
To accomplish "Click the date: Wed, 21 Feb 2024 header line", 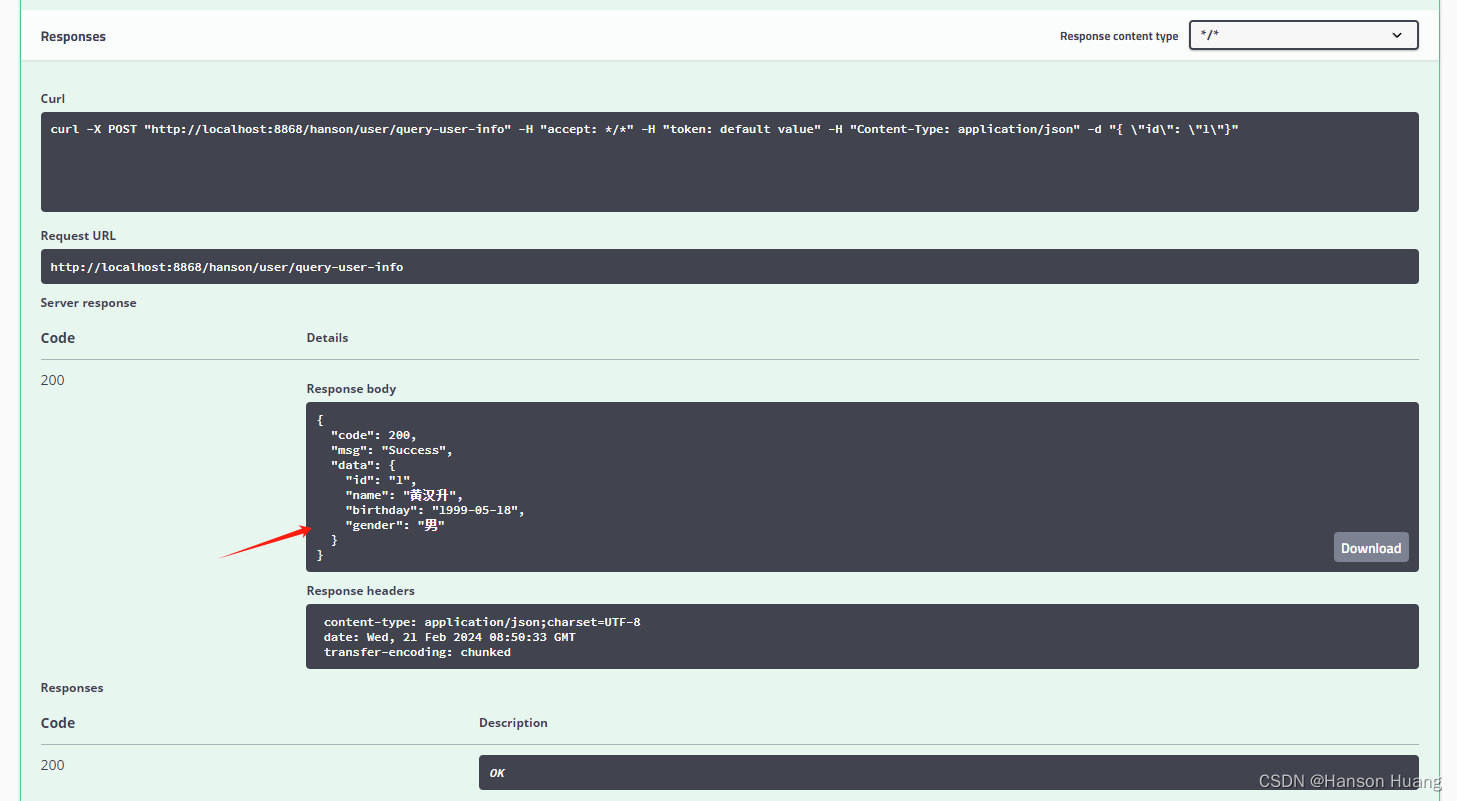I will point(450,637).
